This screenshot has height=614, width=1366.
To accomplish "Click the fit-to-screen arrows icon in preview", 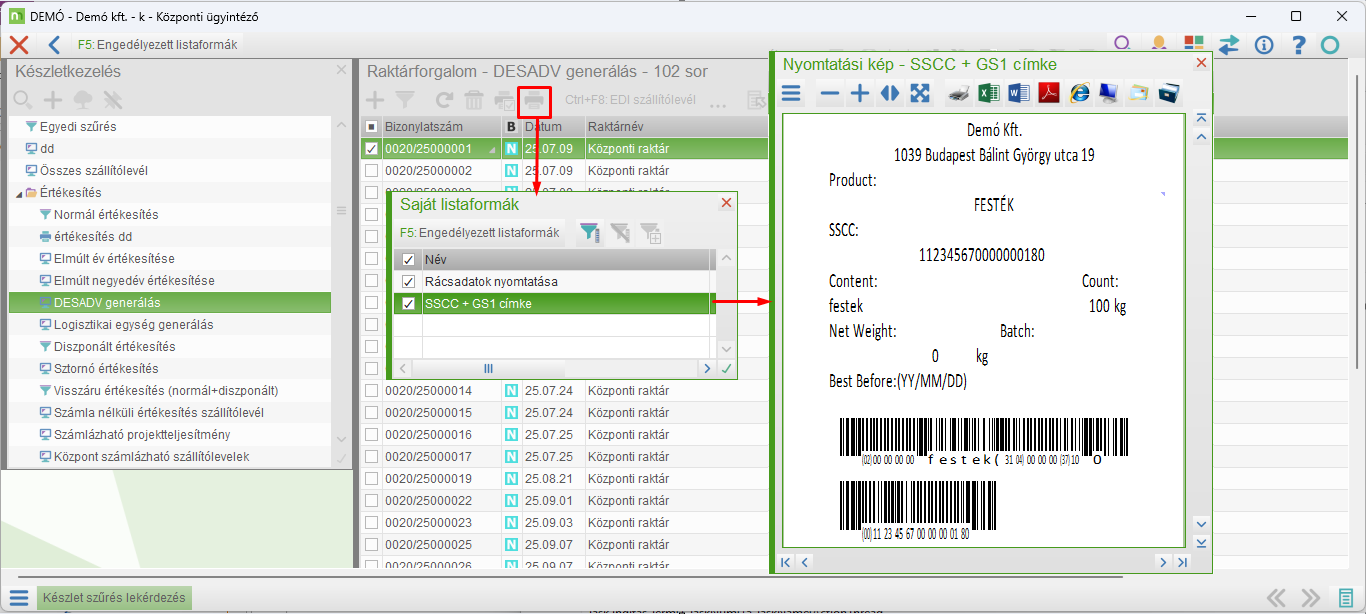I will [x=919, y=94].
